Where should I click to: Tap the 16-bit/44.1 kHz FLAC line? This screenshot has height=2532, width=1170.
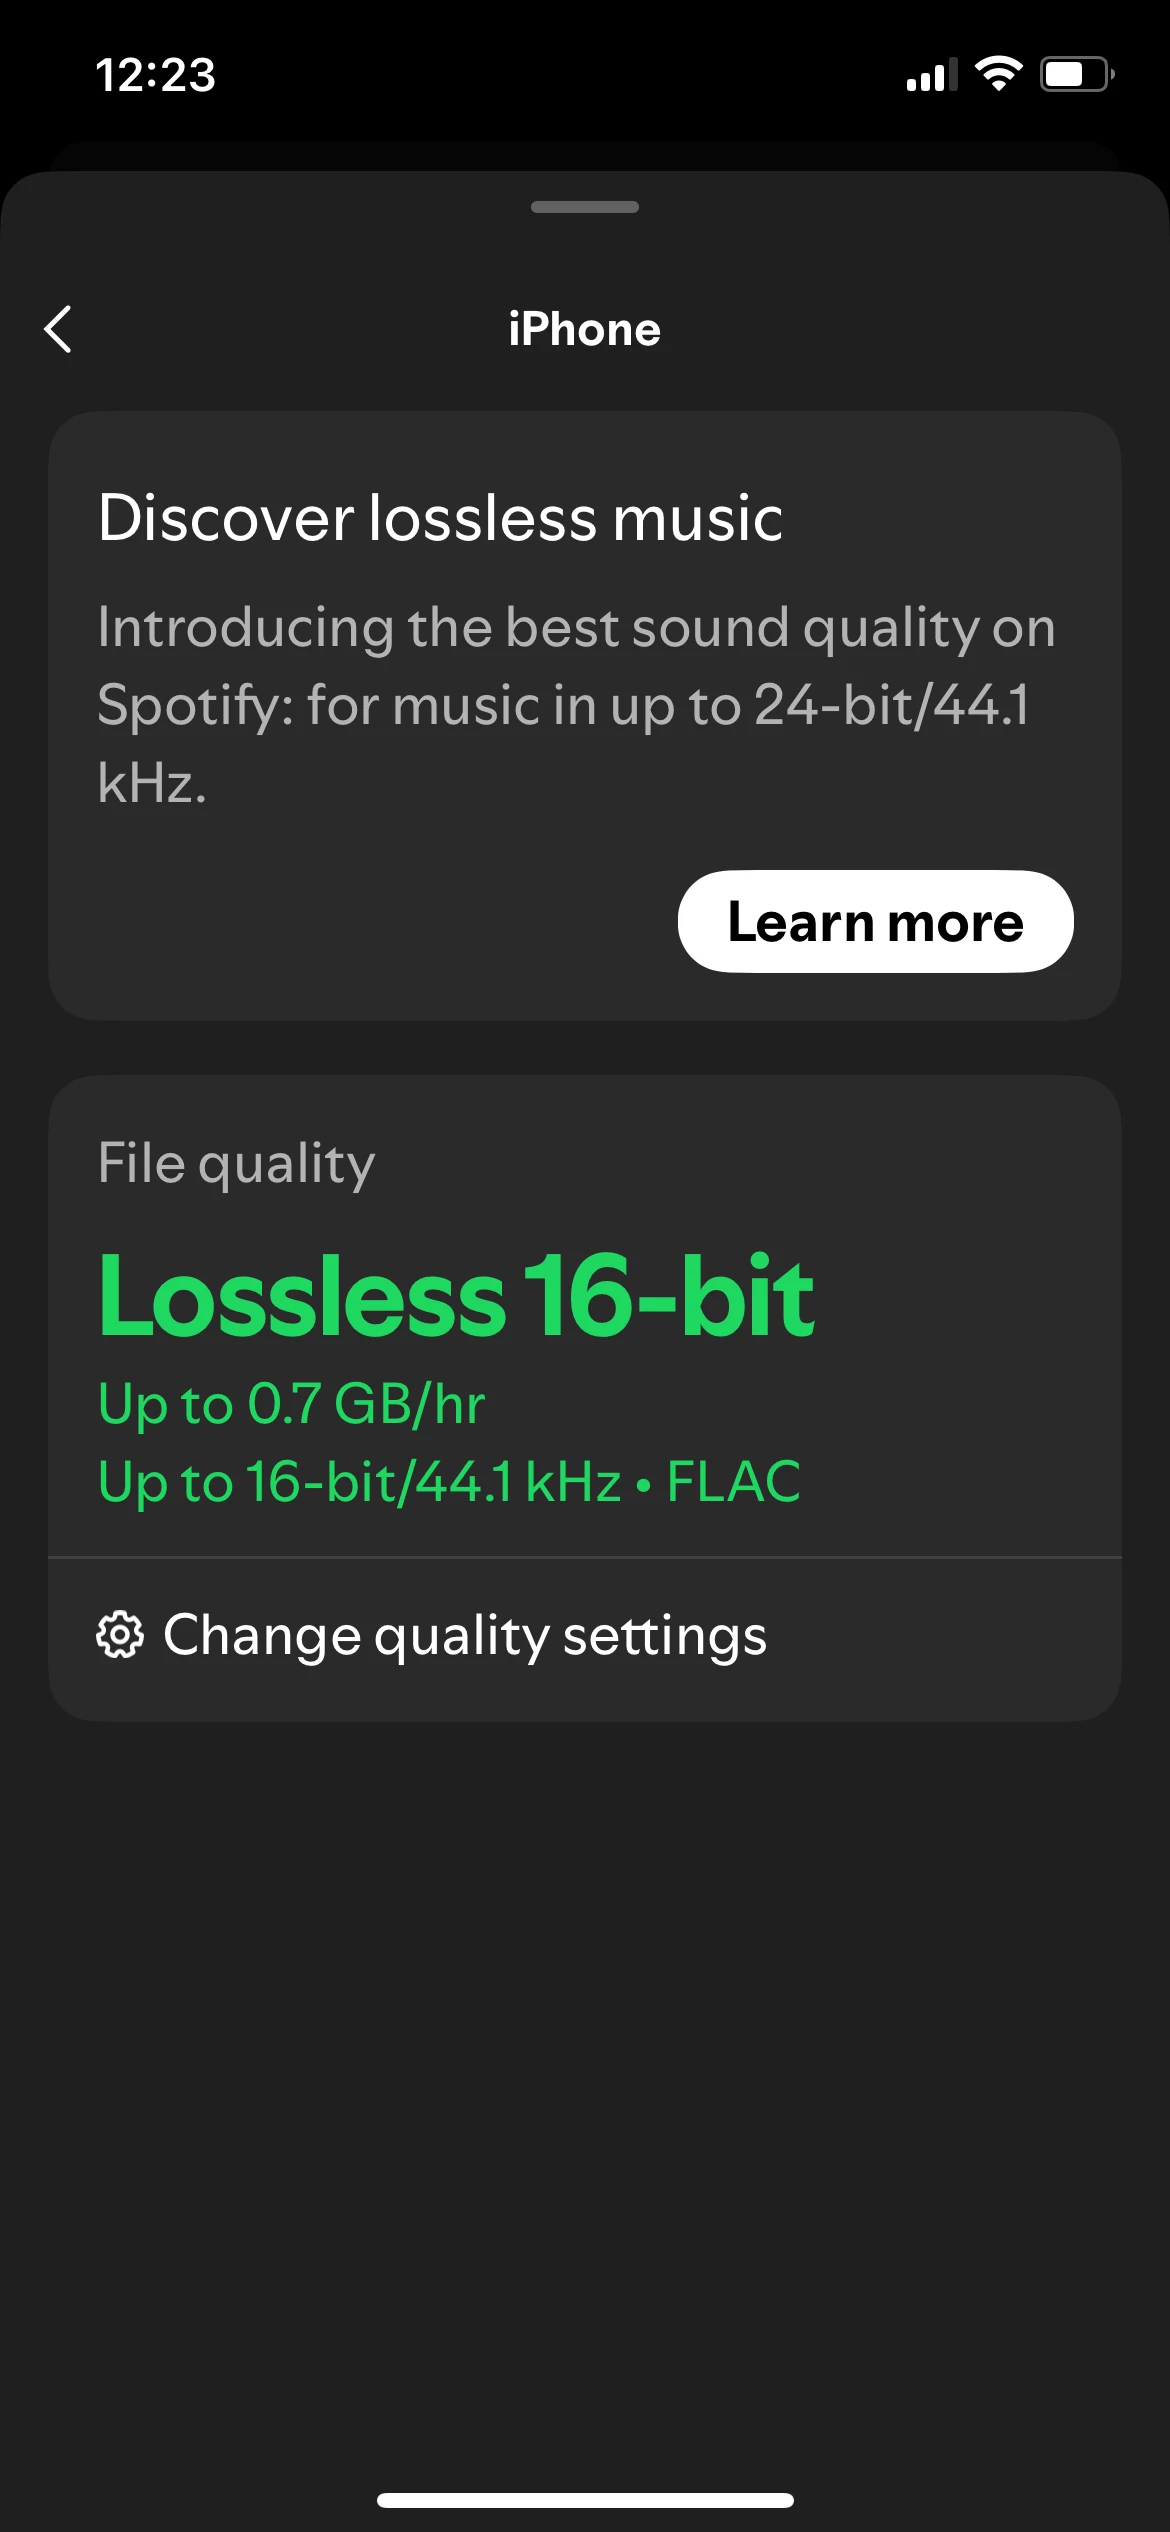tap(449, 1481)
